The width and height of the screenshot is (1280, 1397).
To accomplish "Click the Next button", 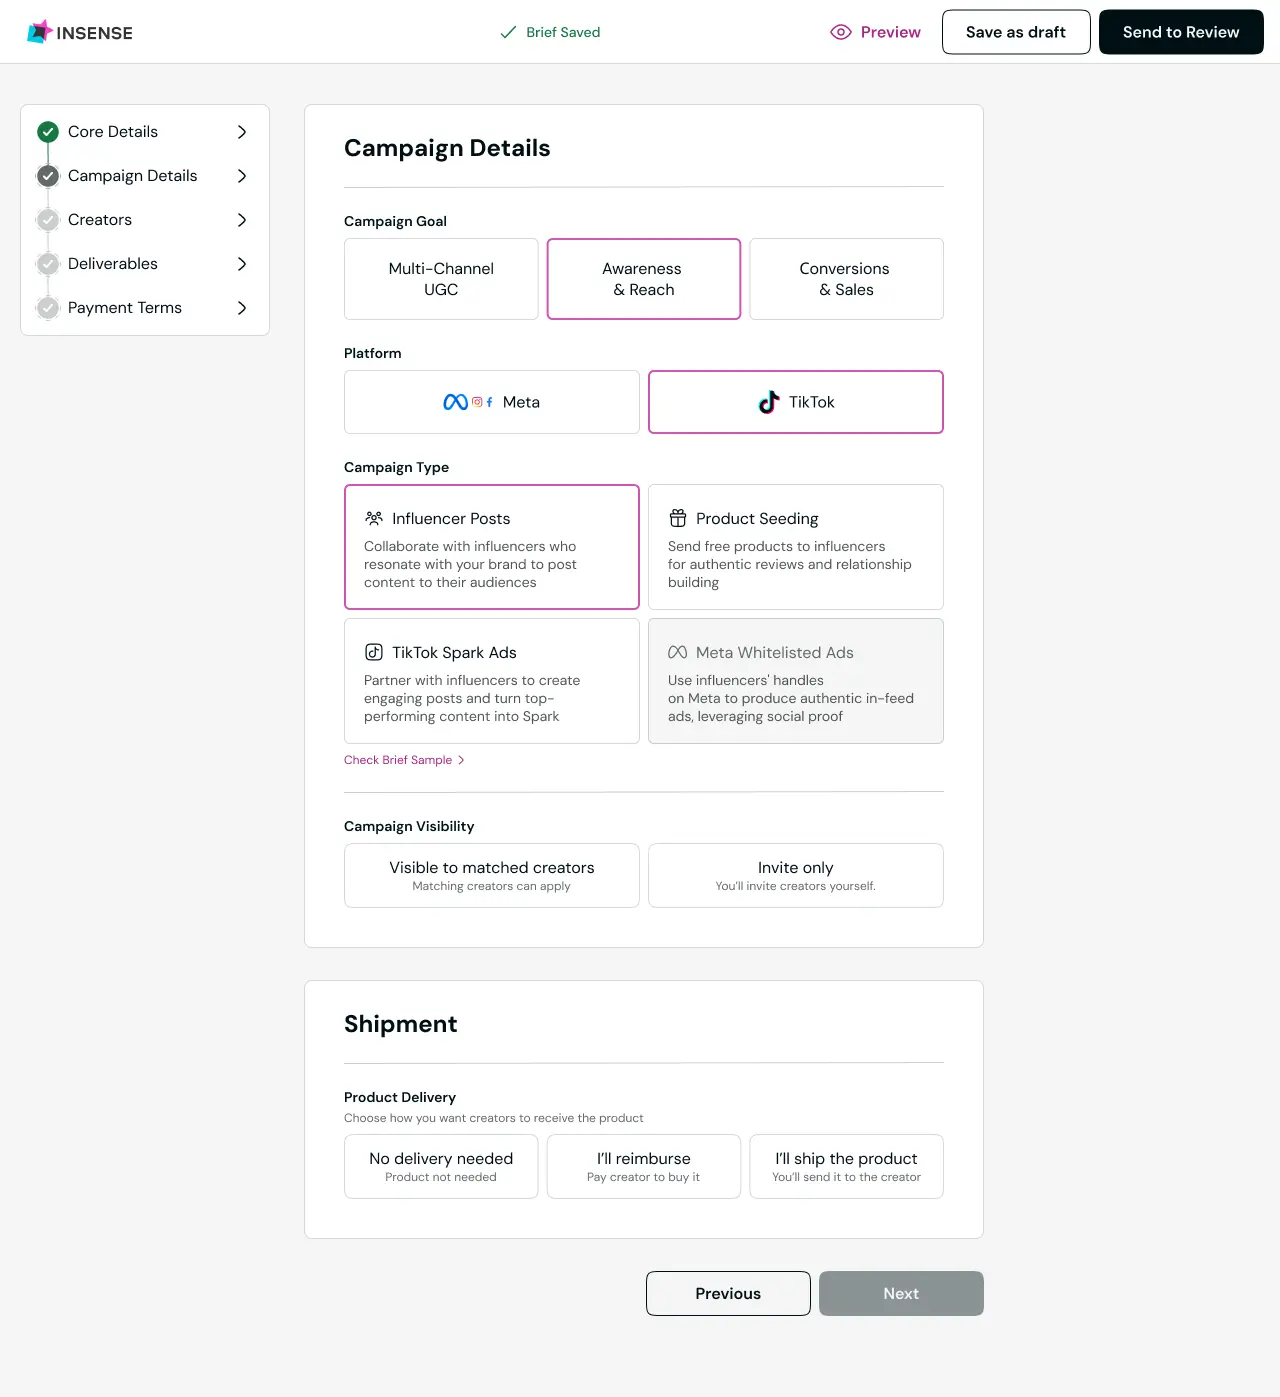I will (x=901, y=1294).
